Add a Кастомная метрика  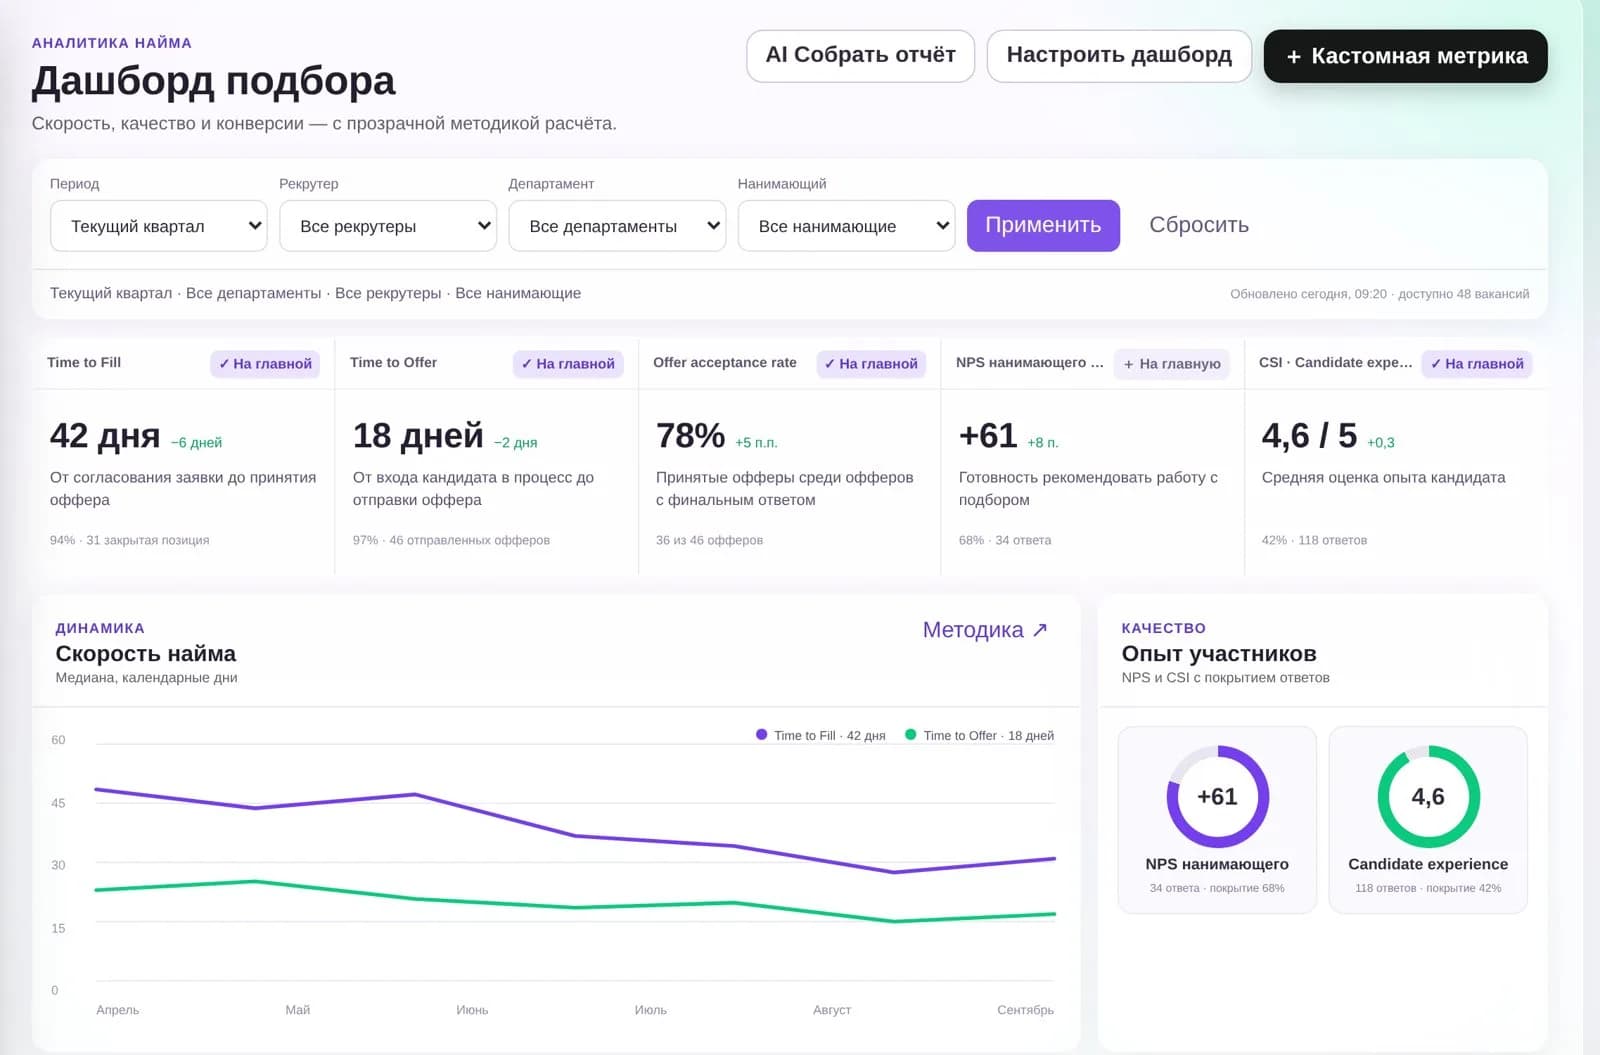point(1405,56)
